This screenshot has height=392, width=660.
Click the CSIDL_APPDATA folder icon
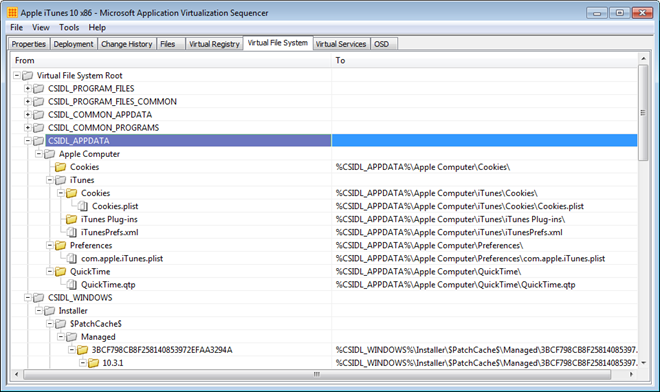(39, 141)
